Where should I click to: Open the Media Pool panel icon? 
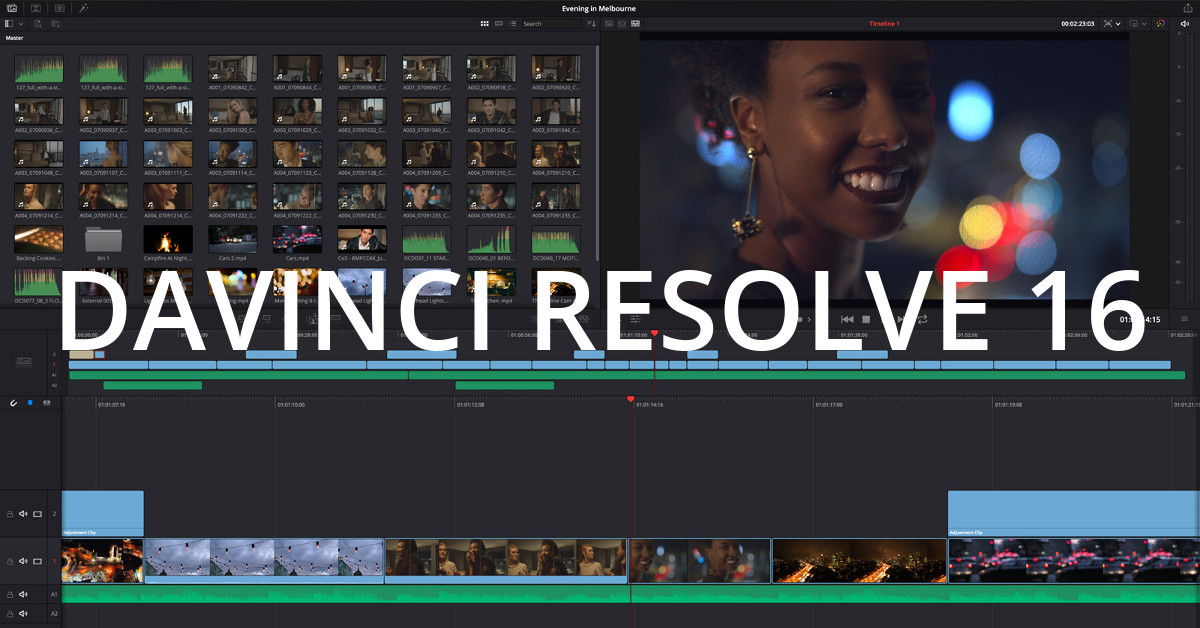click(x=11, y=8)
